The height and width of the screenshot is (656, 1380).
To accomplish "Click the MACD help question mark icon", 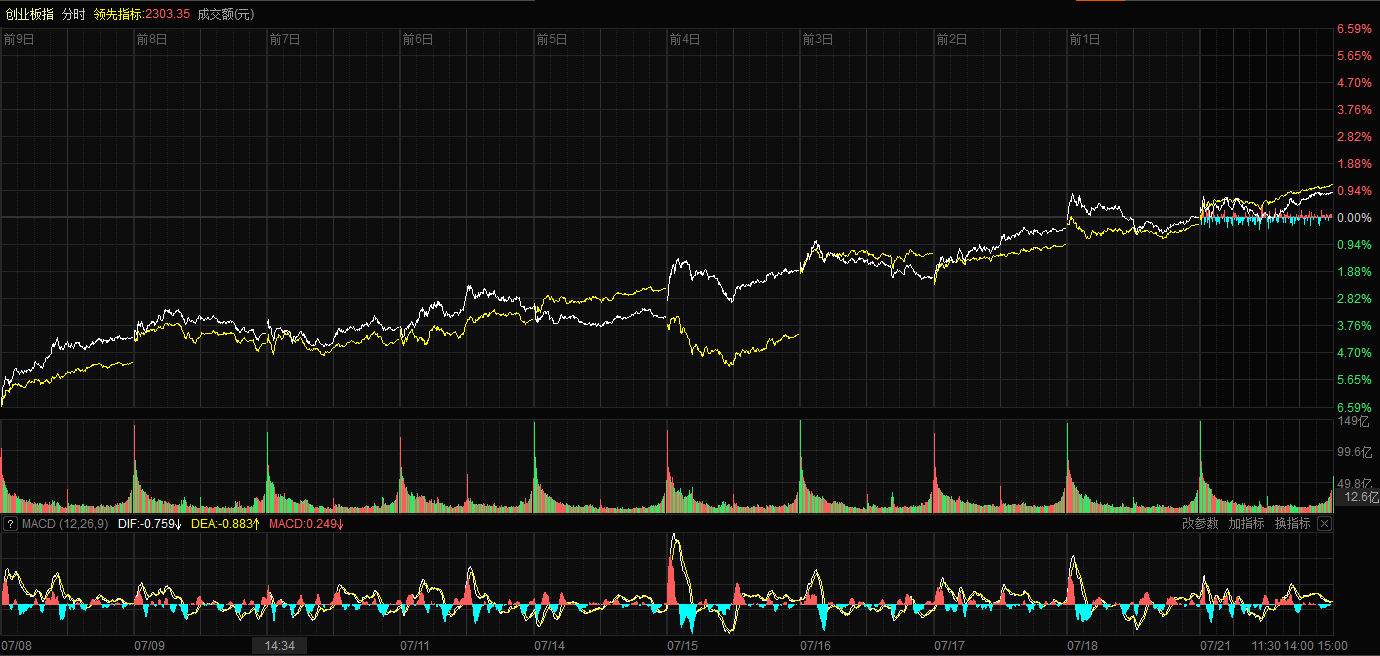I will [10, 524].
